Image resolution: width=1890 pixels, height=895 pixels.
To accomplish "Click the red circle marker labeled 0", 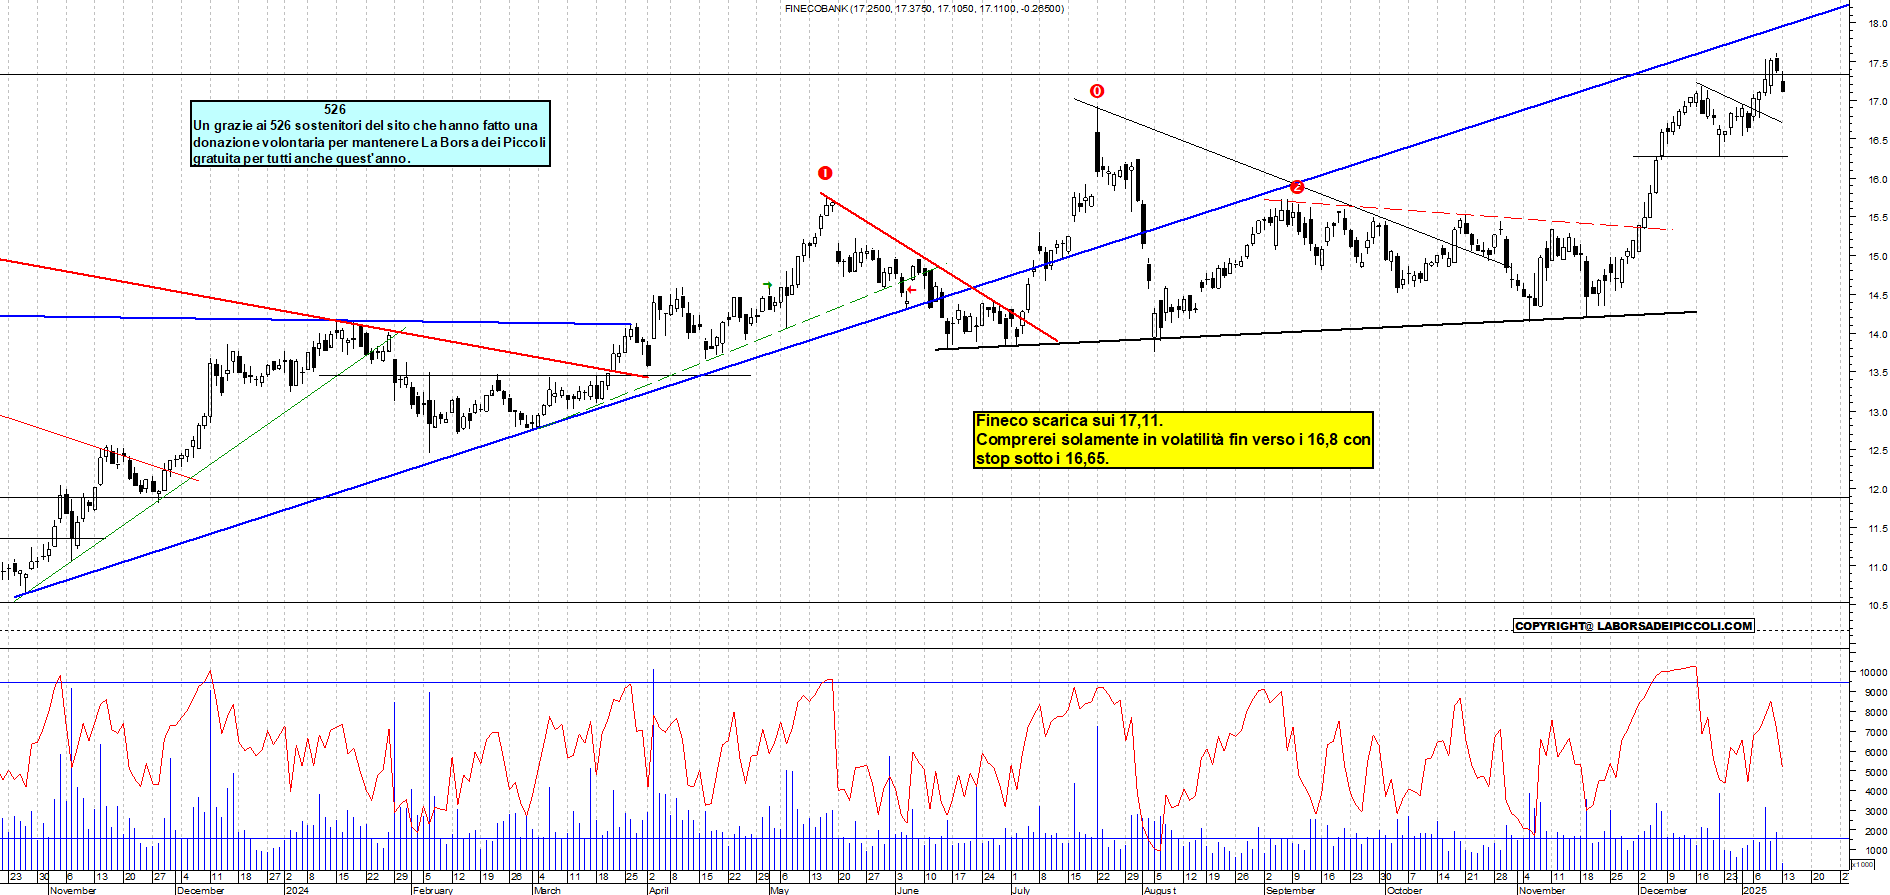I will pos(1097,91).
